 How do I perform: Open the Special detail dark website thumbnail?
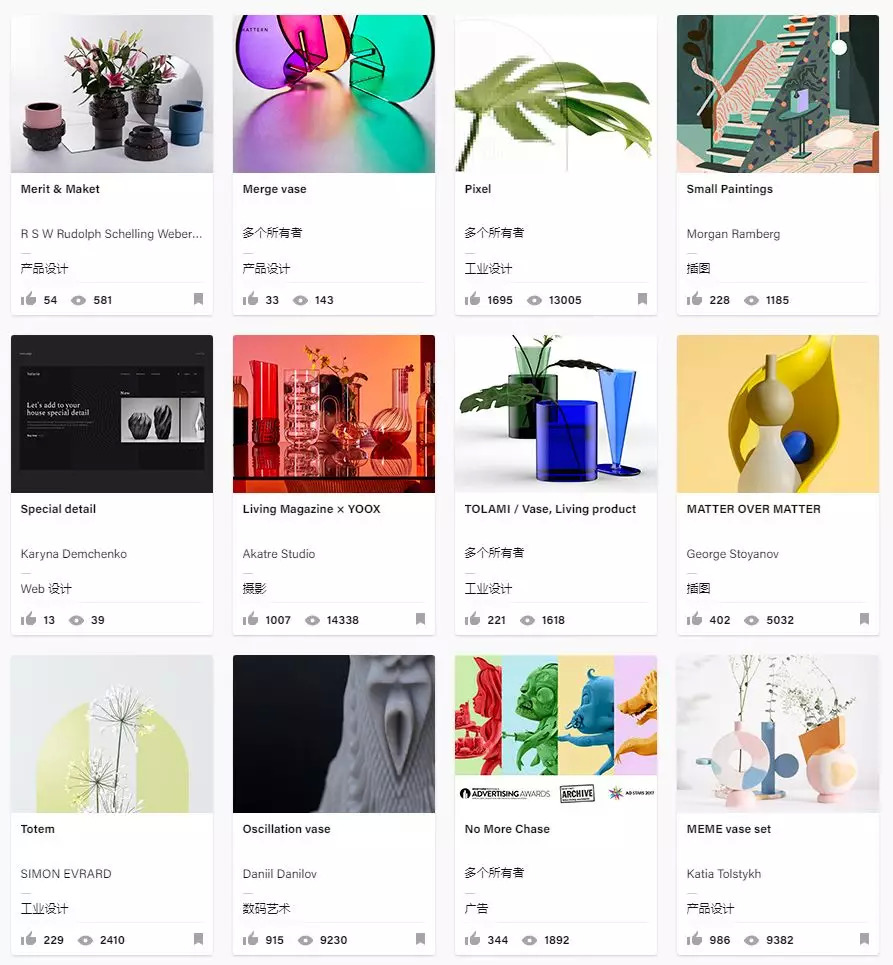(112, 414)
